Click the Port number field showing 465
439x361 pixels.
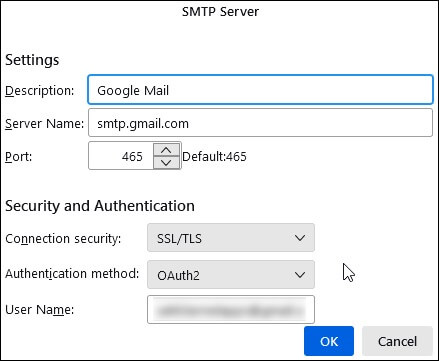(x=121, y=156)
